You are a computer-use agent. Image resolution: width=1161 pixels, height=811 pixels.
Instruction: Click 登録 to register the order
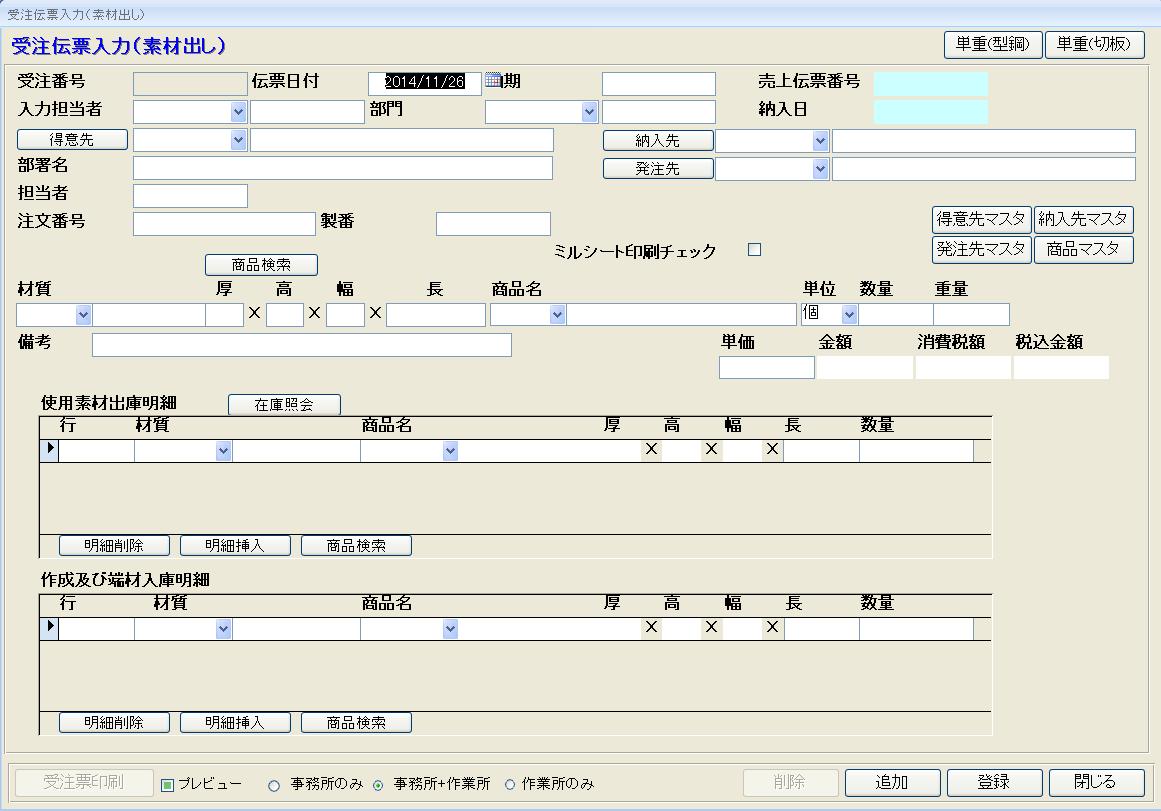[x=994, y=782]
